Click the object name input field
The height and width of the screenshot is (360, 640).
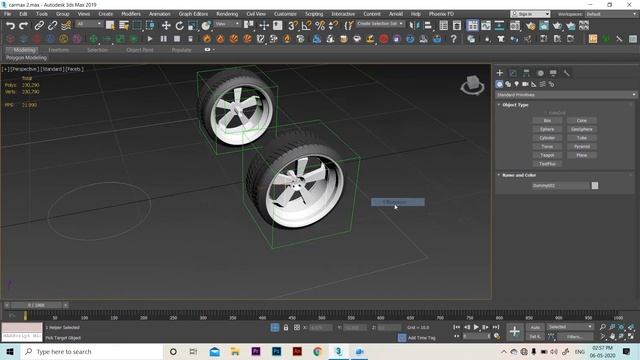click(x=561, y=186)
